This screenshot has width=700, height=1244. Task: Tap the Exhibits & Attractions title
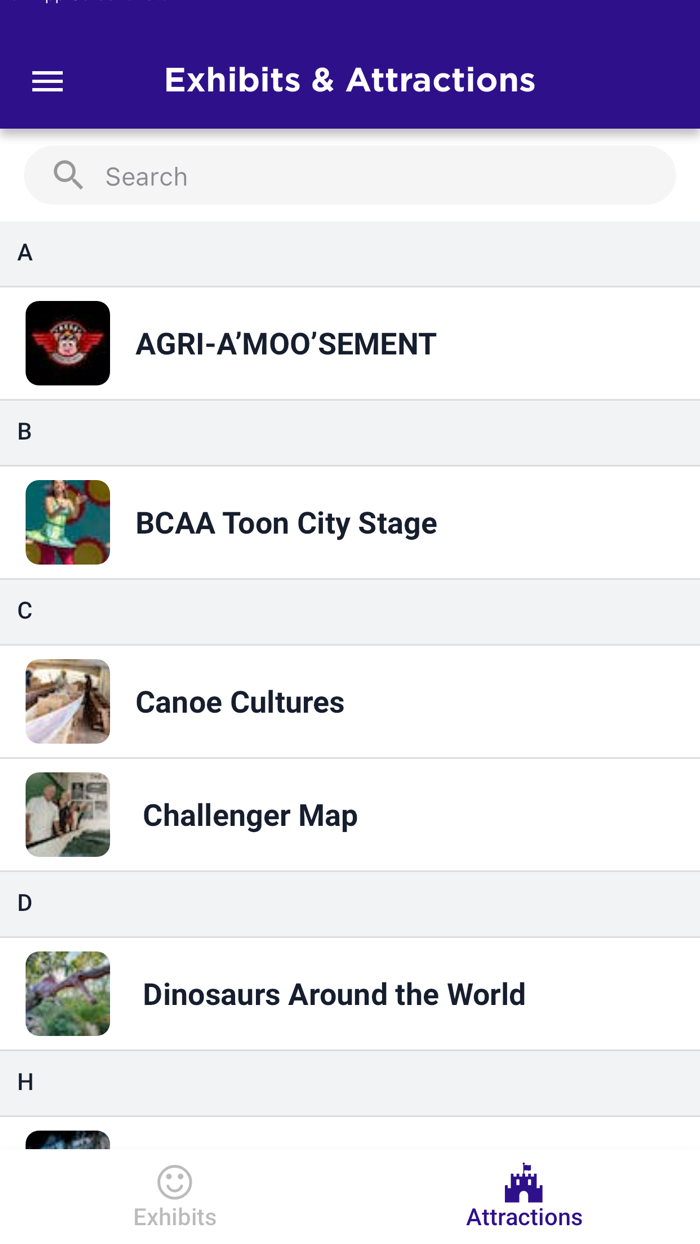click(x=350, y=80)
